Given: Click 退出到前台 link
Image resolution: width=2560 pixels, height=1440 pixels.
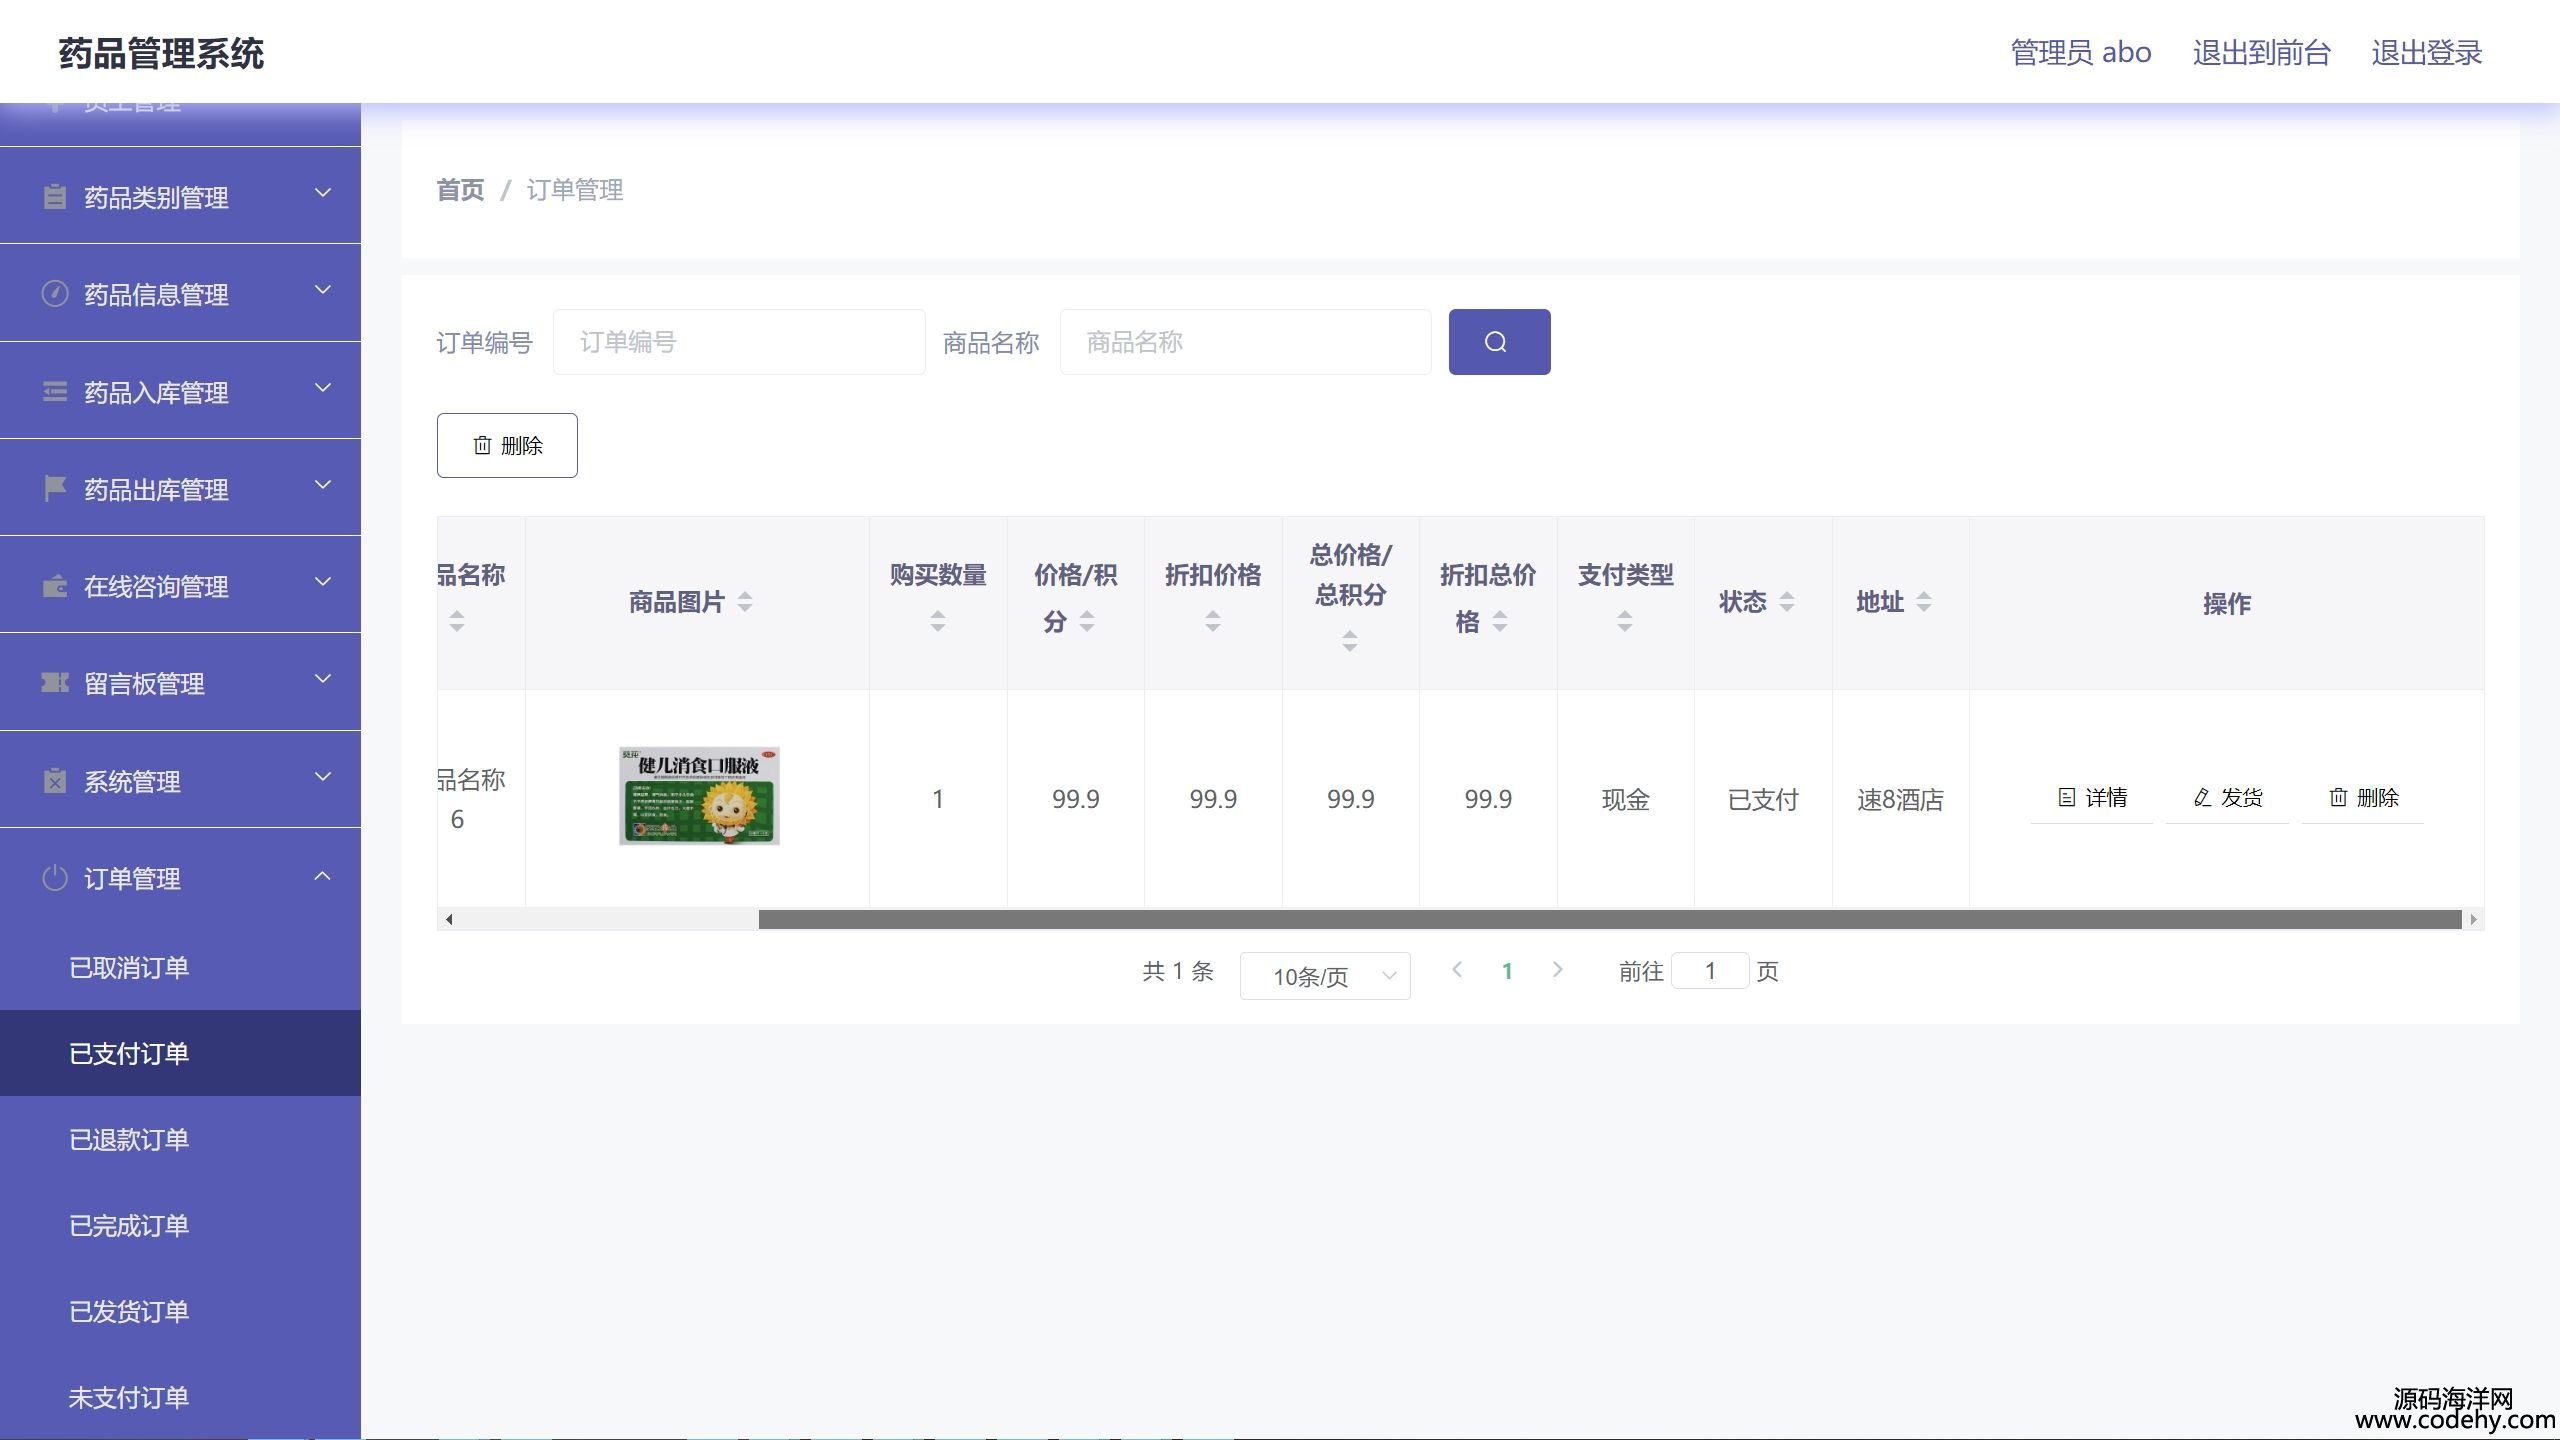Looking at the screenshot, I should click(2262, 53).
